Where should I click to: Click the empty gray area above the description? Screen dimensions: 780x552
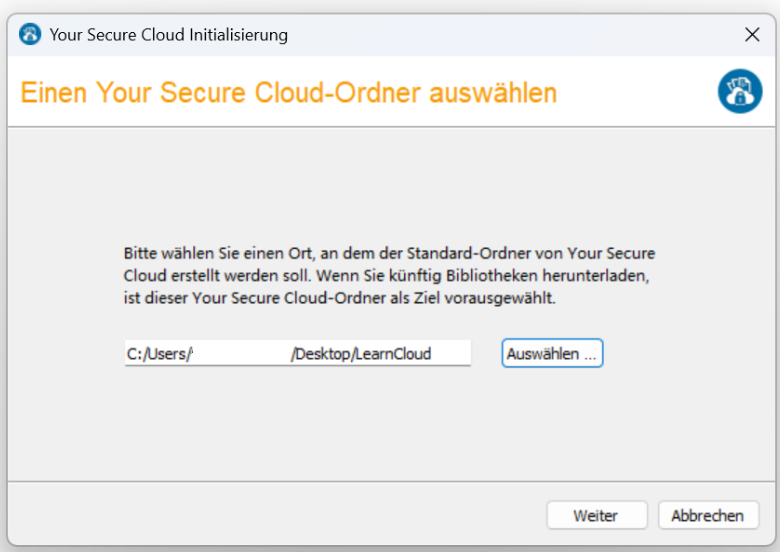point(390,184)
